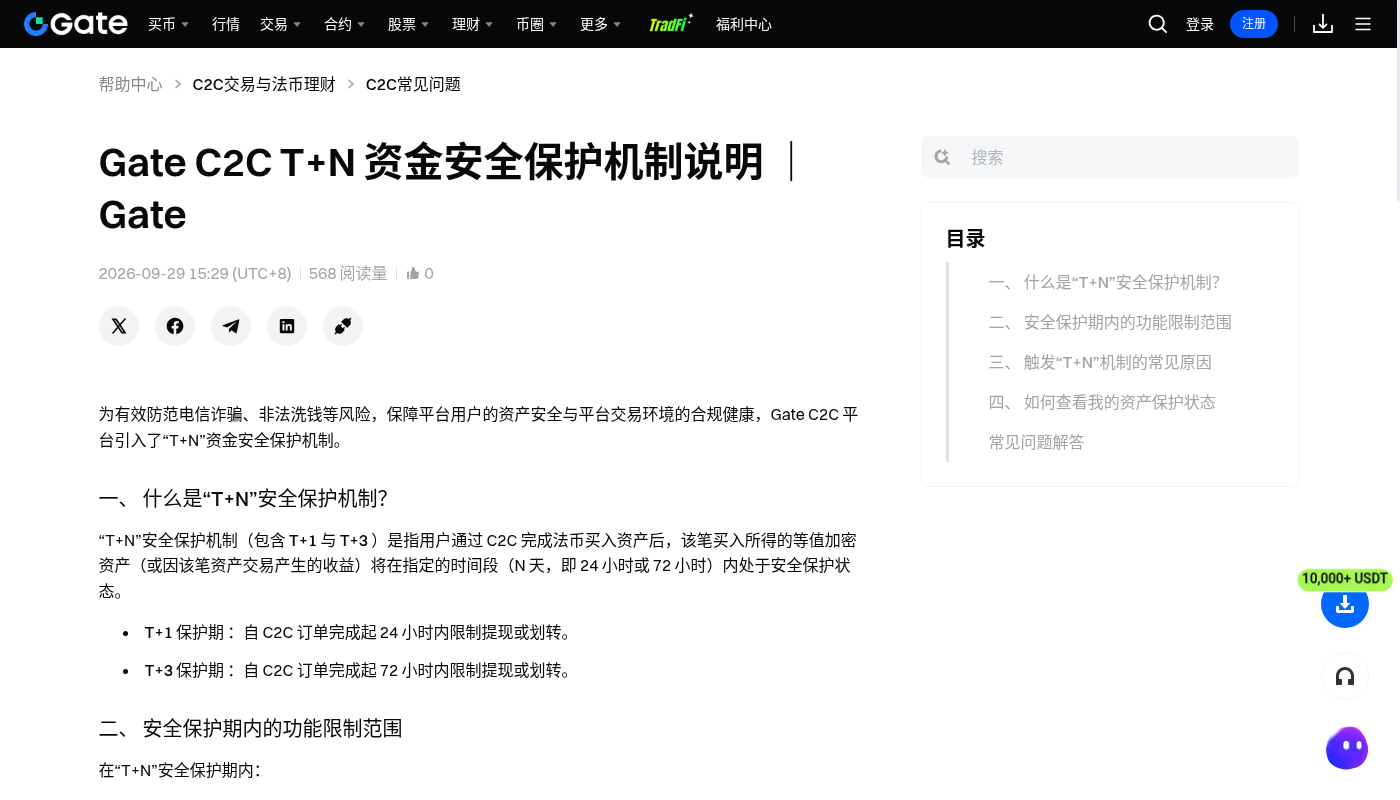Jump to 二、安全保护期内的功能限制范围 in contents

(1110, 322)
